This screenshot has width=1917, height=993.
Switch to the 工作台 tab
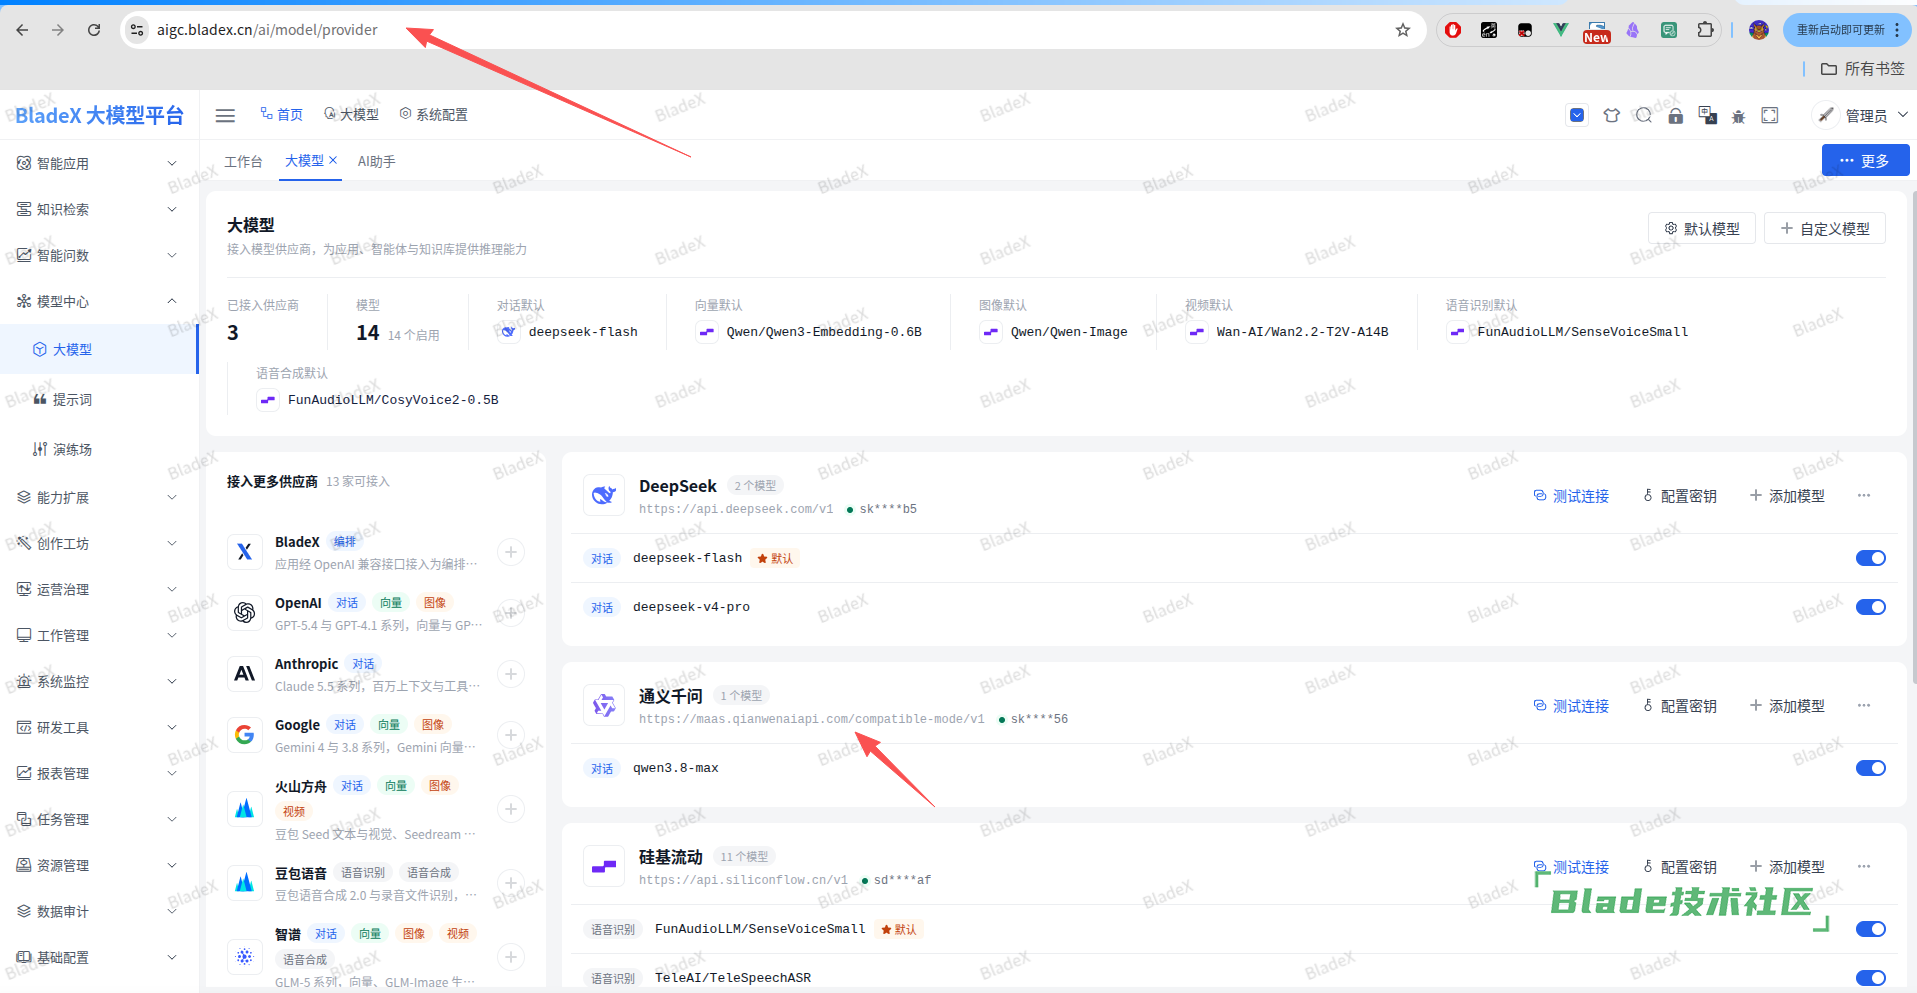pos(243,161)
